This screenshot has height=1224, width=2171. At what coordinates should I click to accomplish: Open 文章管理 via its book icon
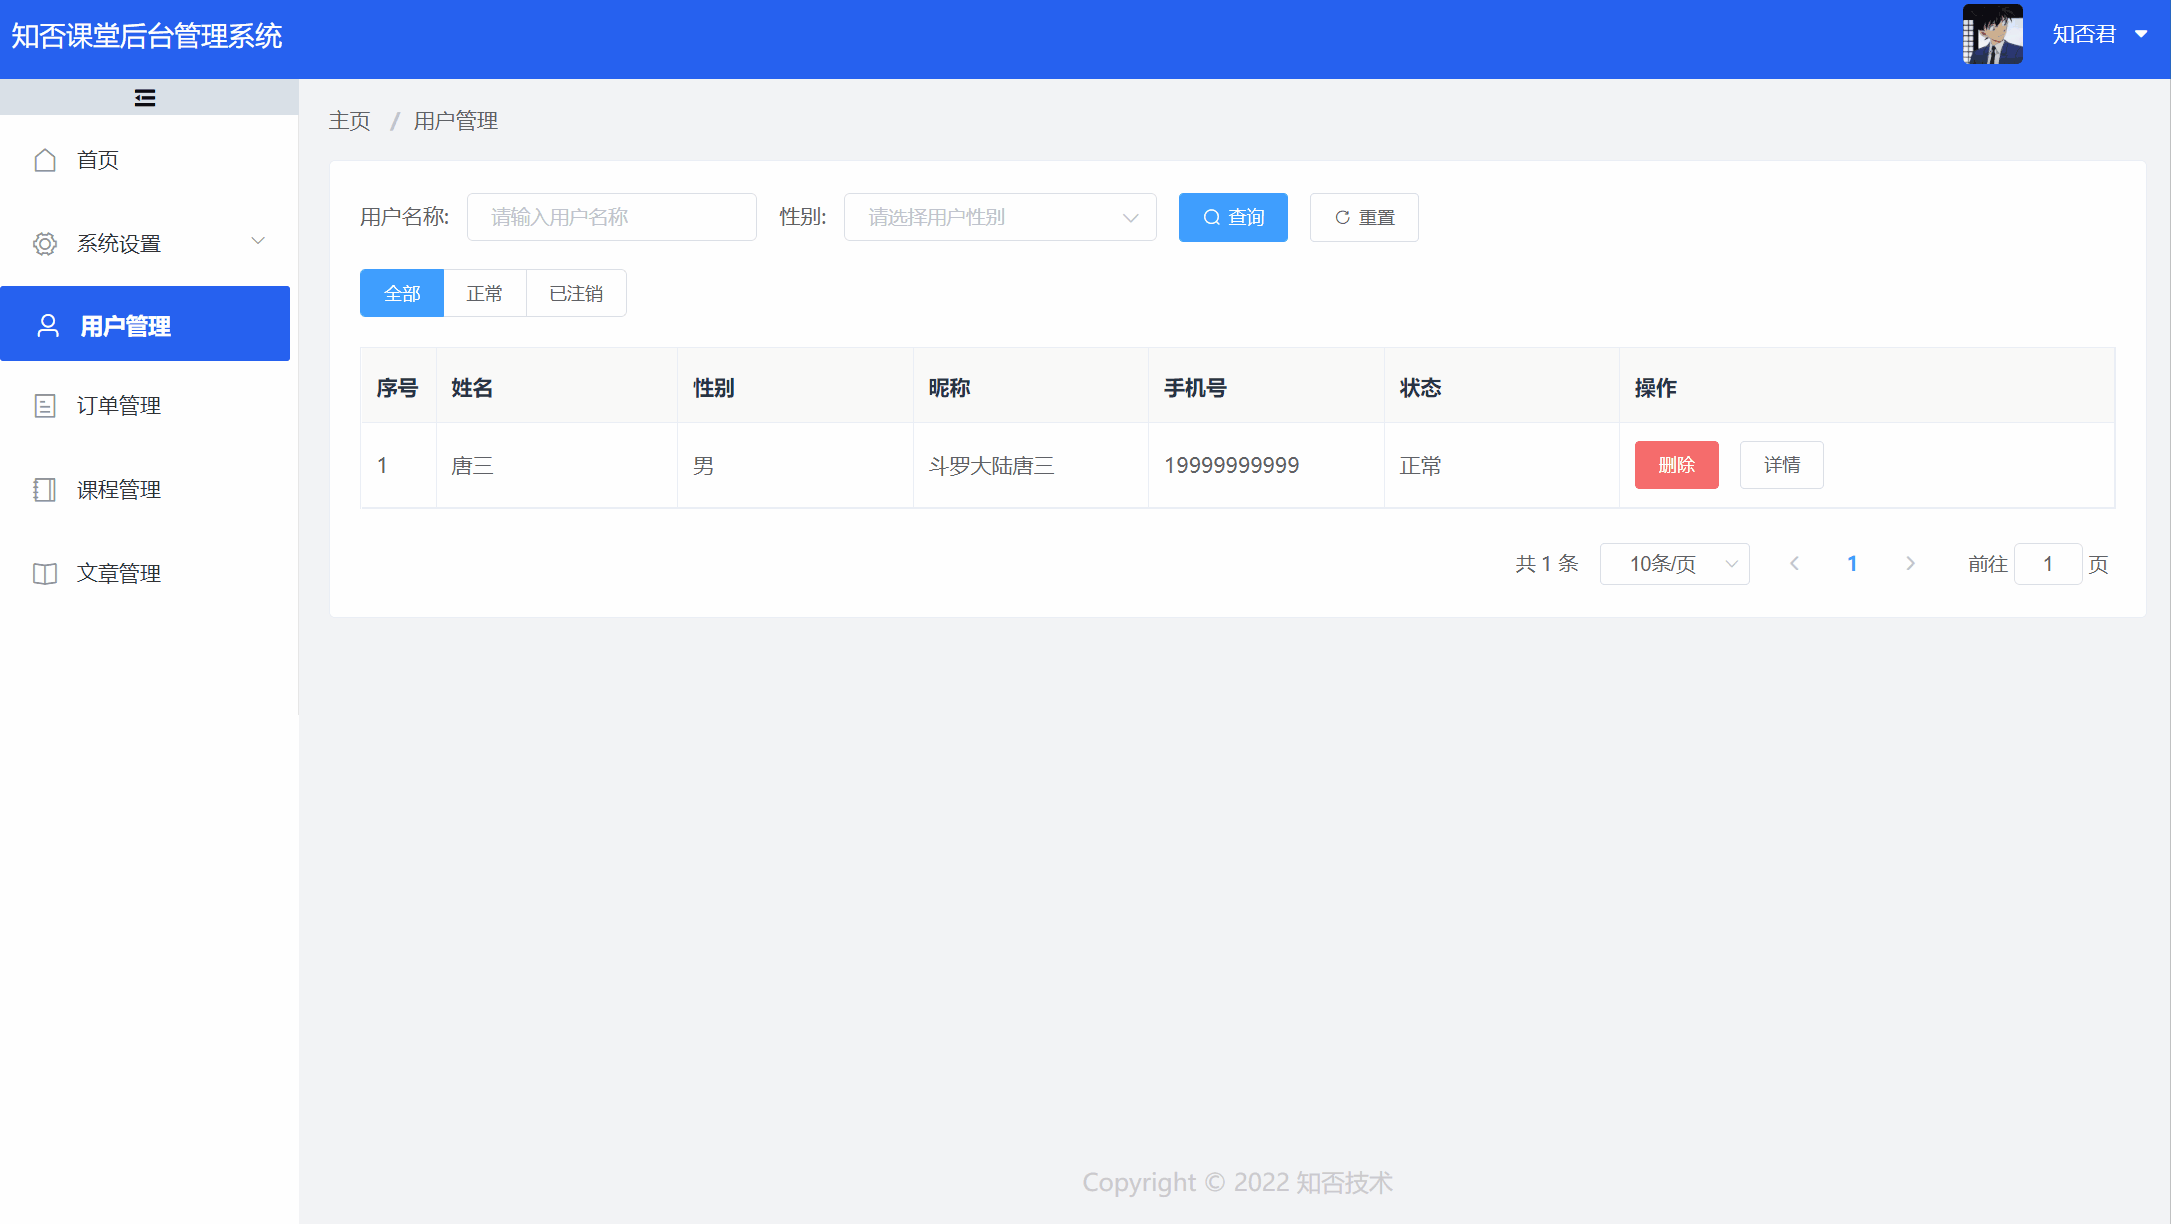point(45,574)
